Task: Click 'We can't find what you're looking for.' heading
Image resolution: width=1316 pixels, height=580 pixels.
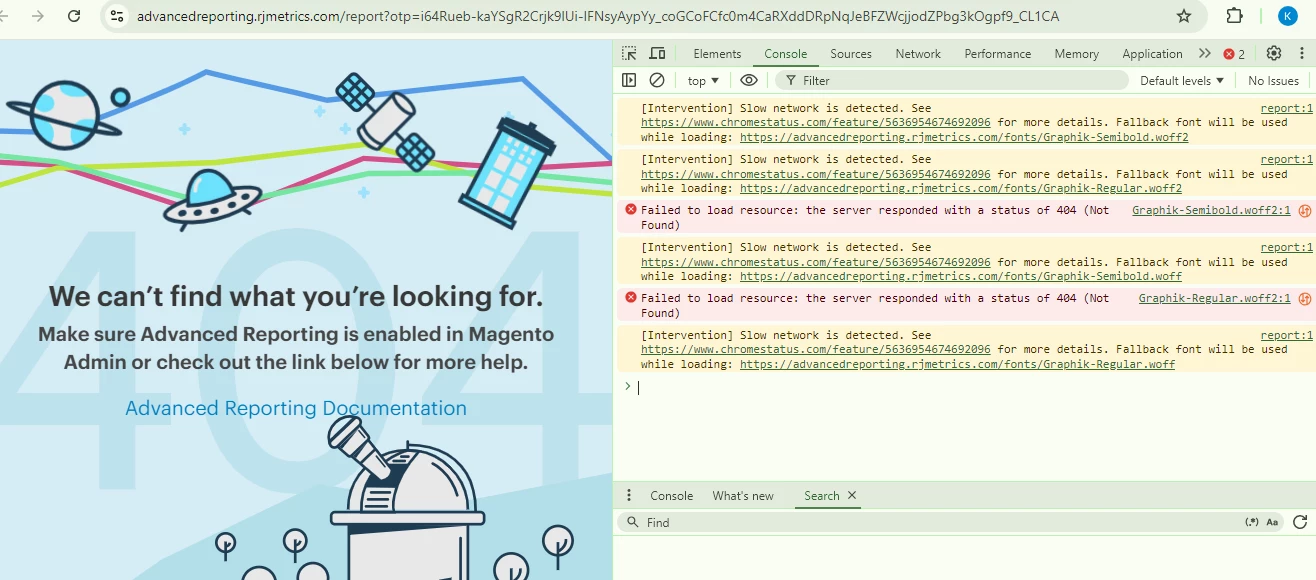Action: [296, 296]
